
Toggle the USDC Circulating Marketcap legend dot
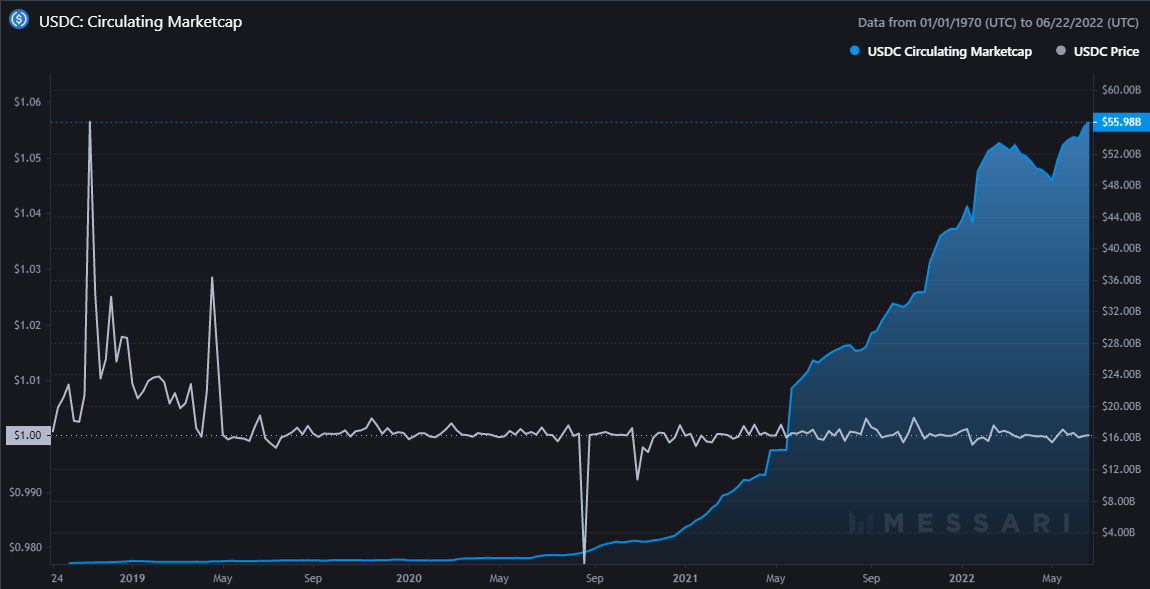pyautogui.click(x=854, y=51)
